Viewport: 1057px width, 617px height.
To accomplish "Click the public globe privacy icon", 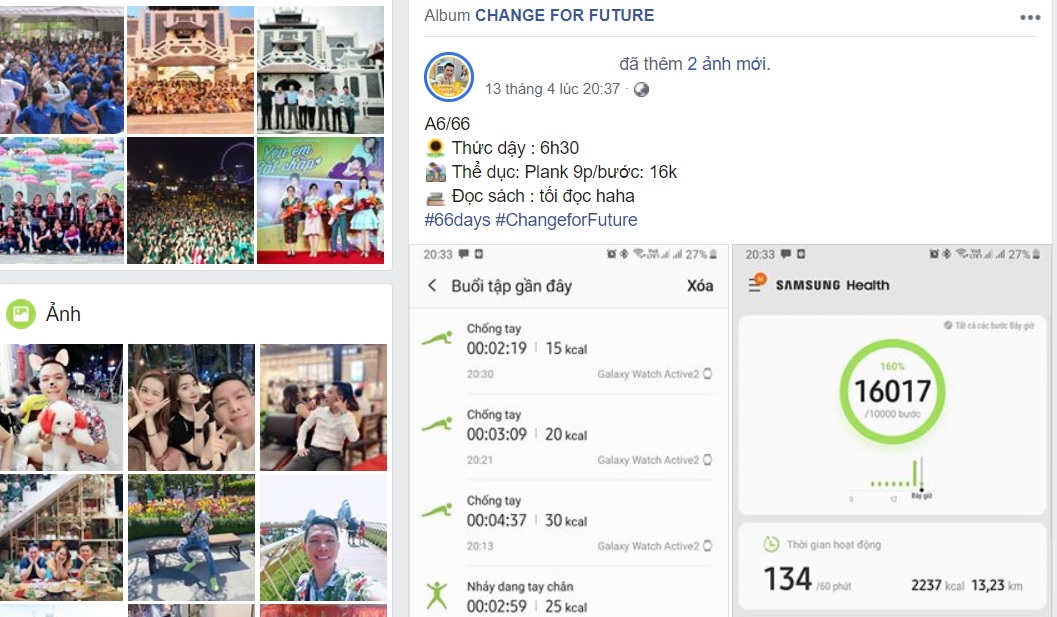I will click(x=641, y=90).
